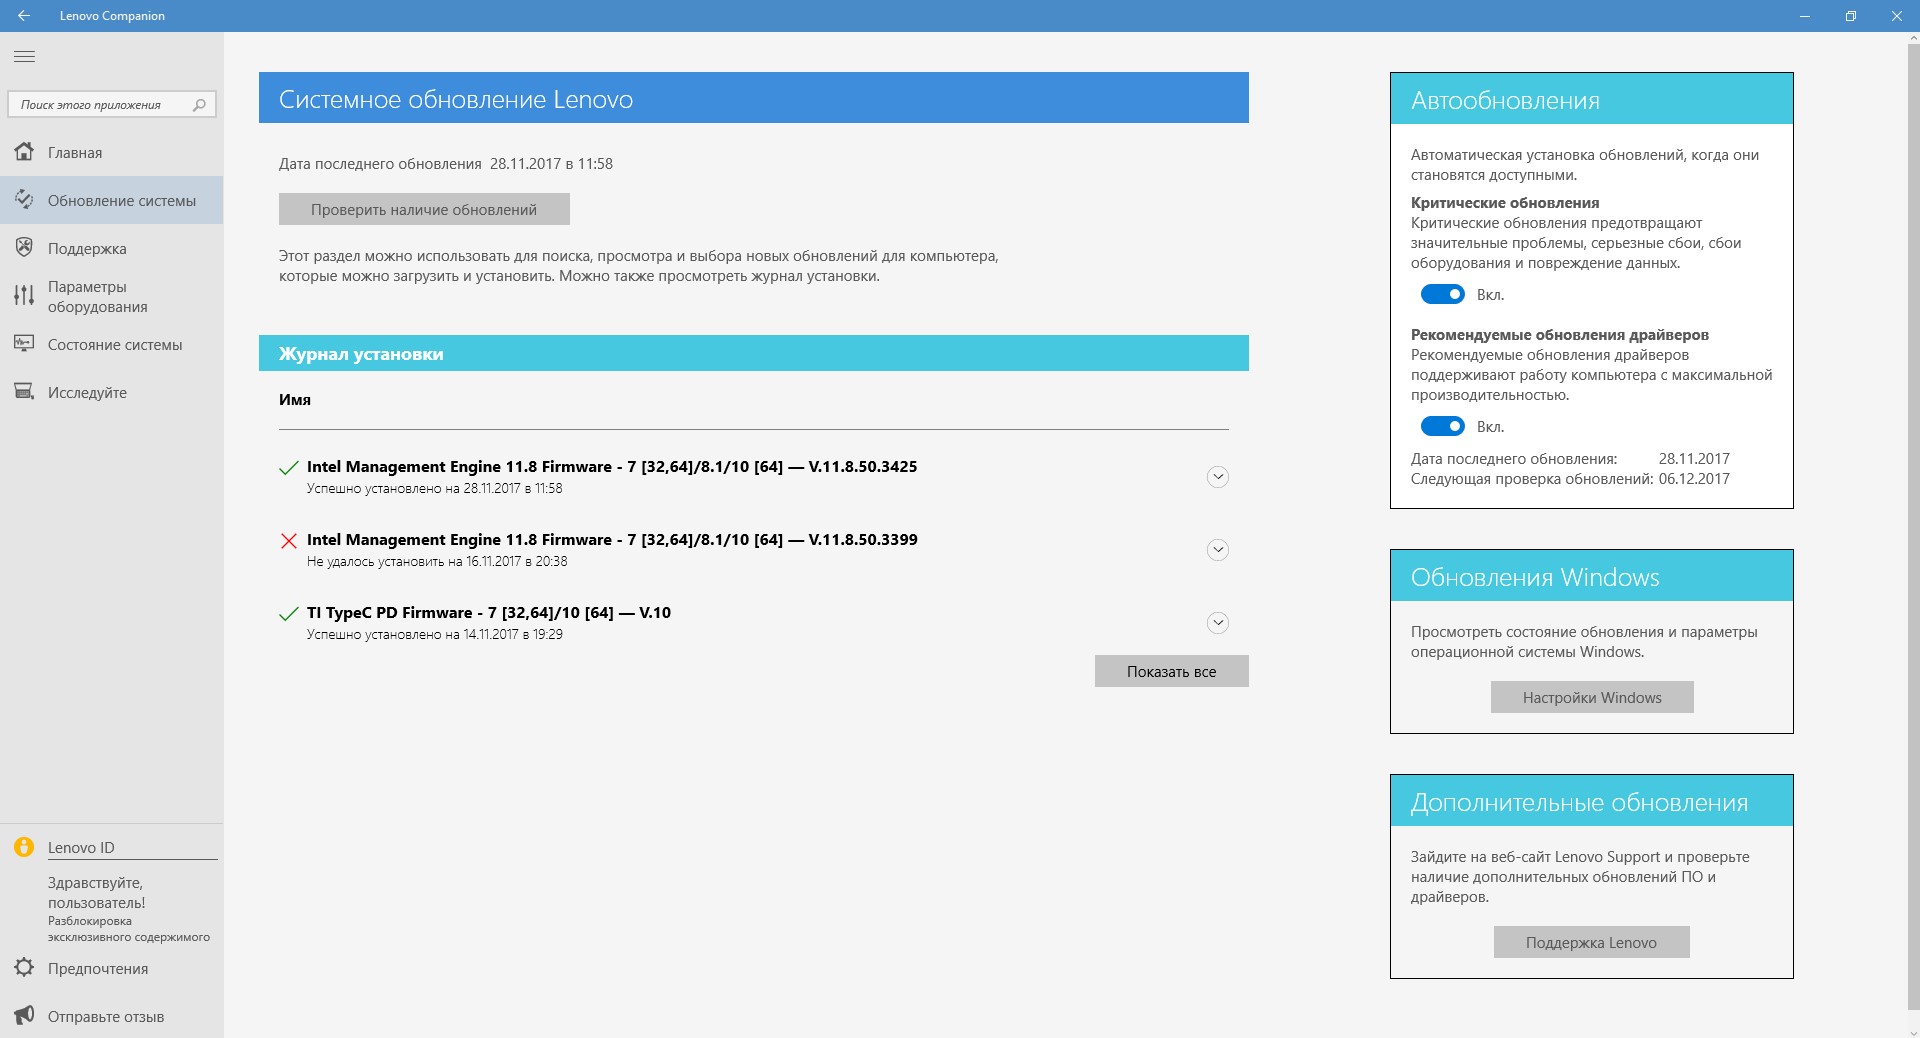Click the back arrow in title bar

pos(24,16)
